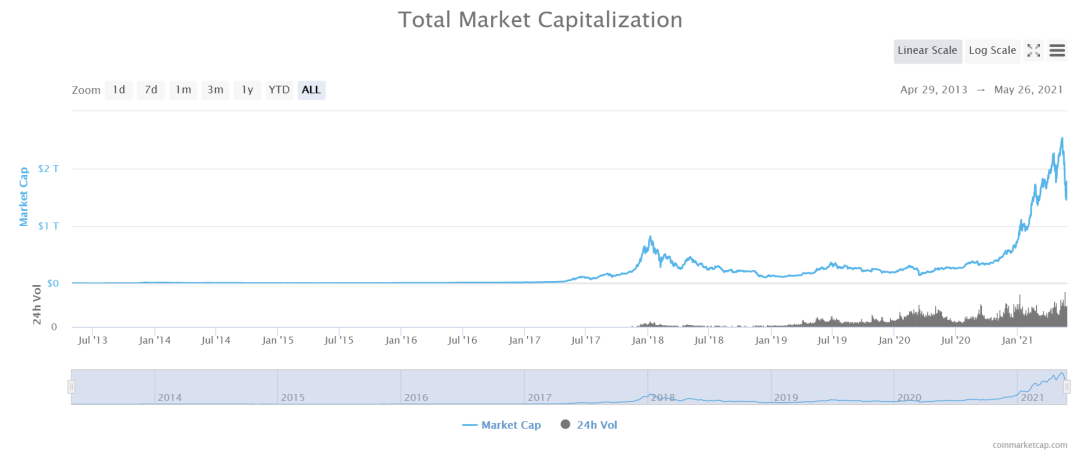Grab the left navigator range handle
This screenshot has height=456, width=1080.
71,387
